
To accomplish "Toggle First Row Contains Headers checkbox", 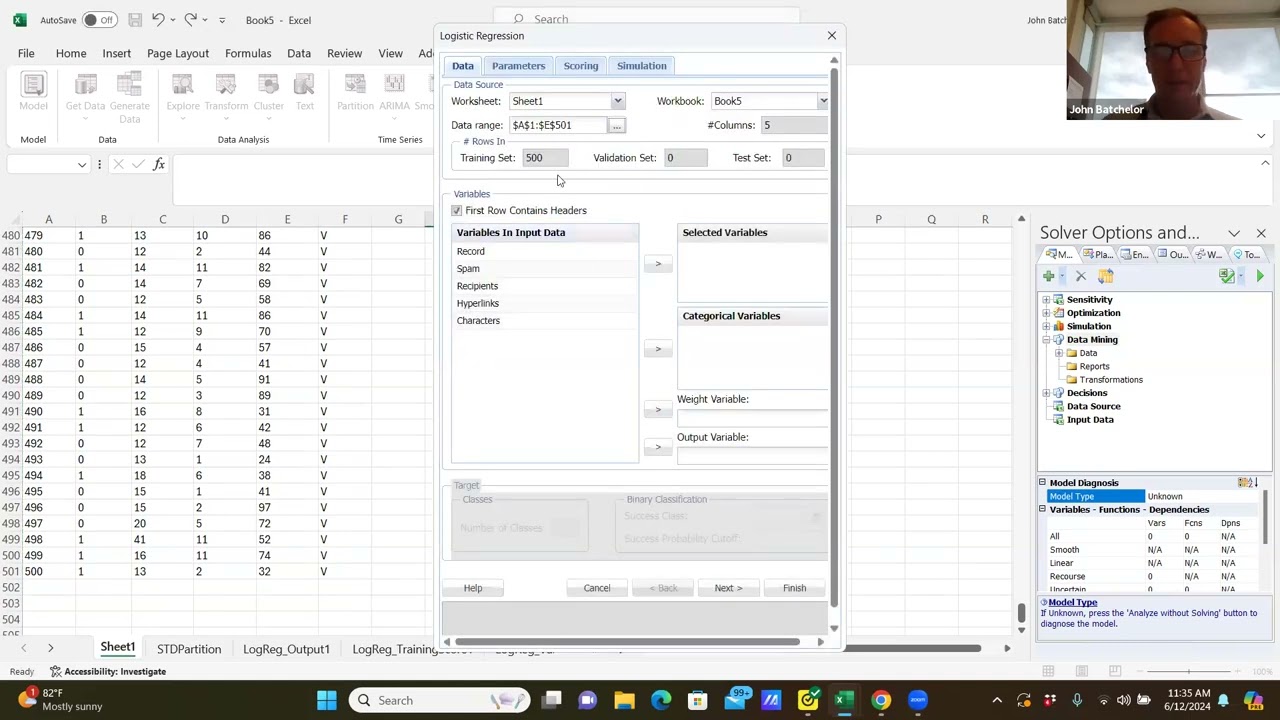I will (457, 211).
